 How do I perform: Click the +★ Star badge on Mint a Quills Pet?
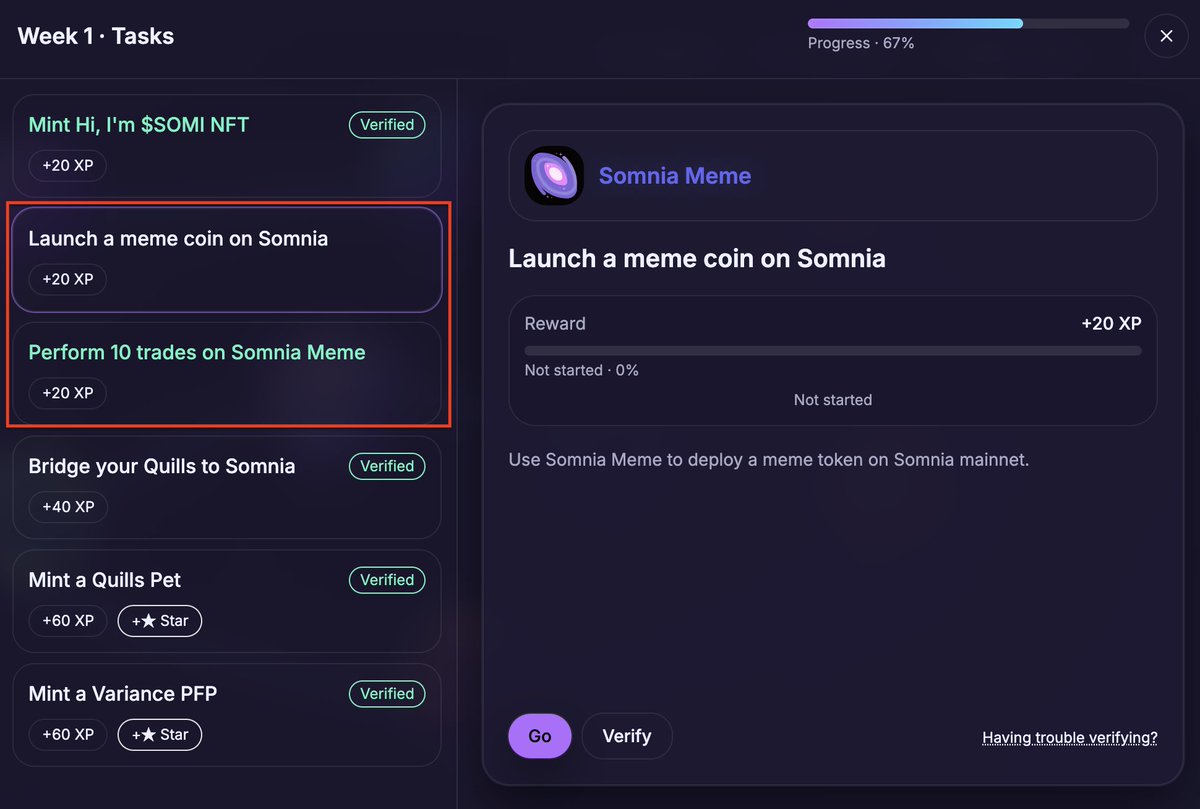pyautogui.click(x=160, y=621)
